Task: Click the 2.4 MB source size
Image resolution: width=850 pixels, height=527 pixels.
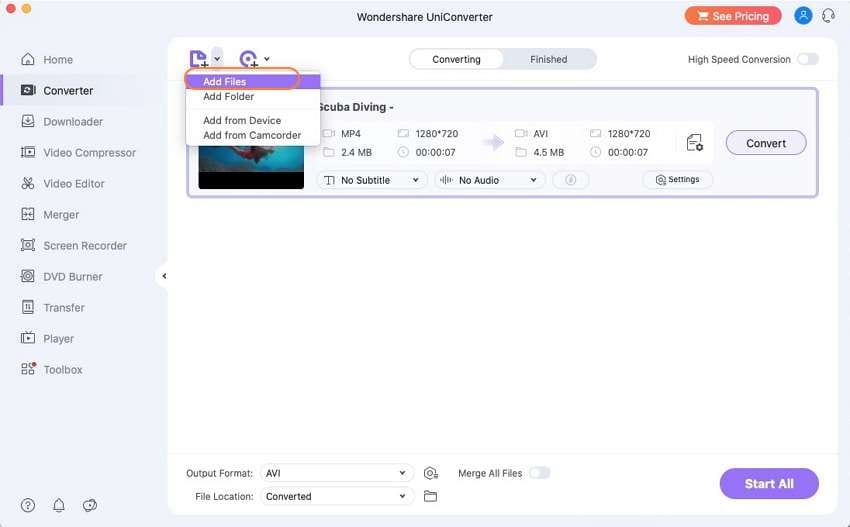Action: click(356, 152)
